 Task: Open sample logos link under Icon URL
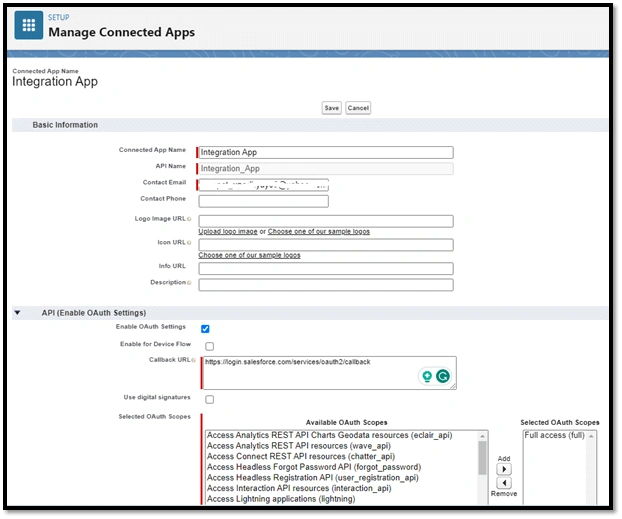coord(249,255)
